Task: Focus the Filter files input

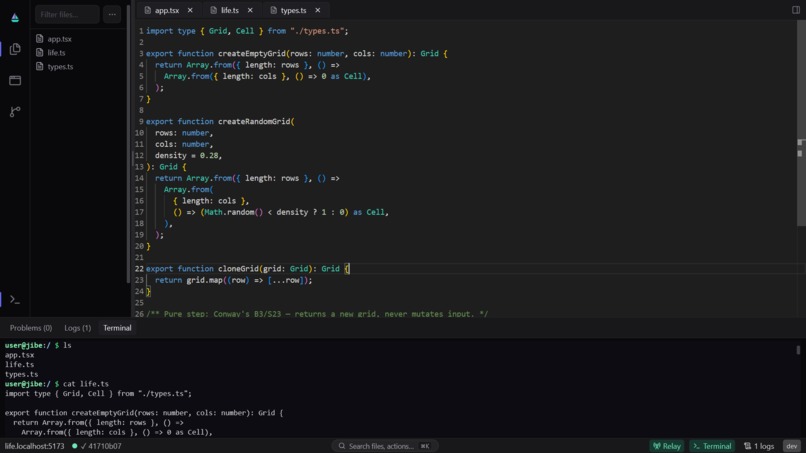Action: pyautogui.click(x=67, y=14)
